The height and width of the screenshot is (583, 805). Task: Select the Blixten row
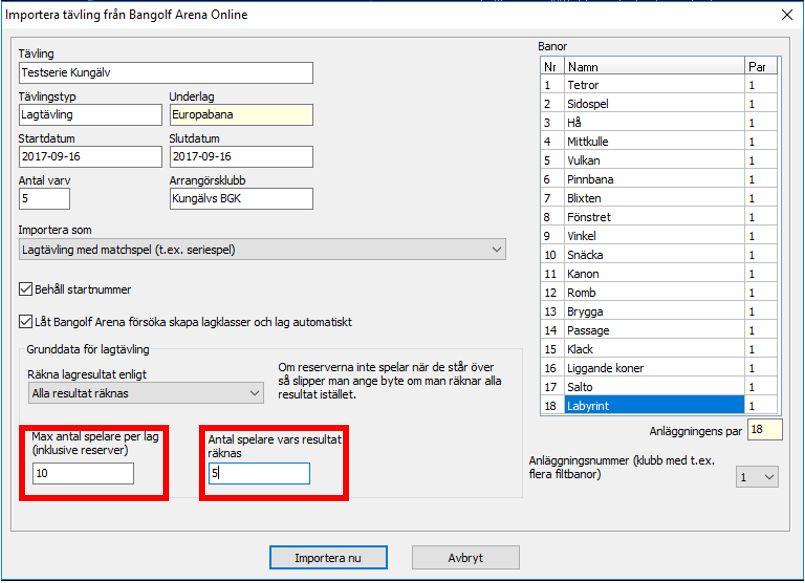click(659, 199)
